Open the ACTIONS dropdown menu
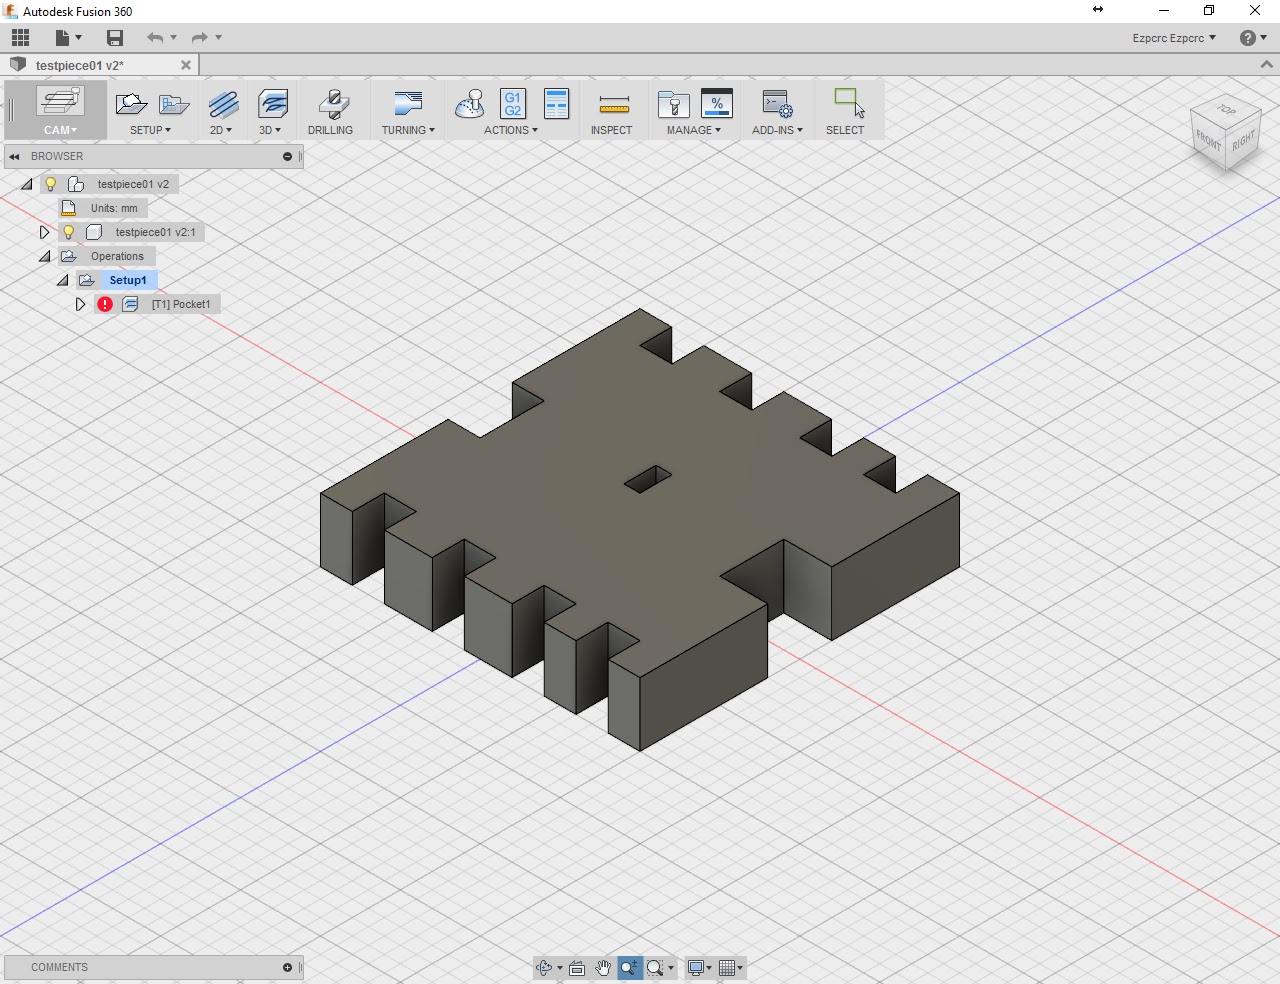Image resolution: width=1280 pixels, height=984 pixels. [511, 130]
